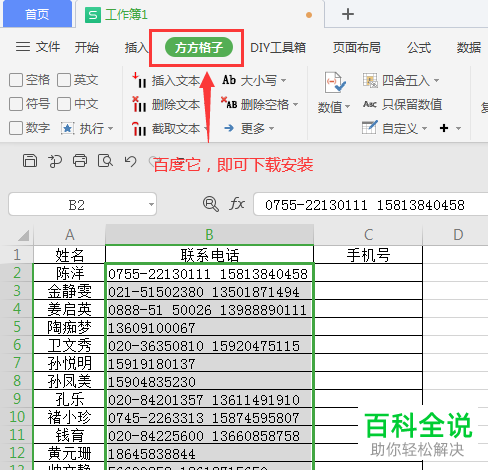
Task: Select the cell with name 陈洋
Action: pos(69,273)
